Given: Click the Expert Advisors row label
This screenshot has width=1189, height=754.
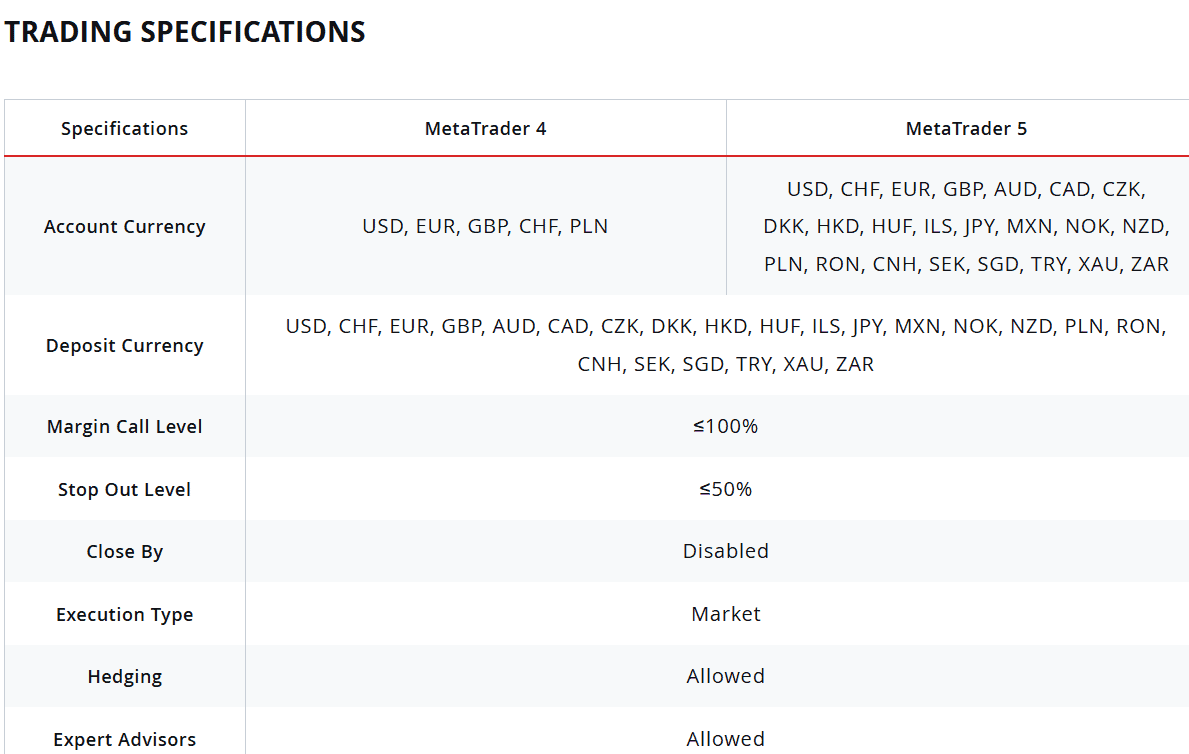Looking at the screenshot, I should pos(124,739).
